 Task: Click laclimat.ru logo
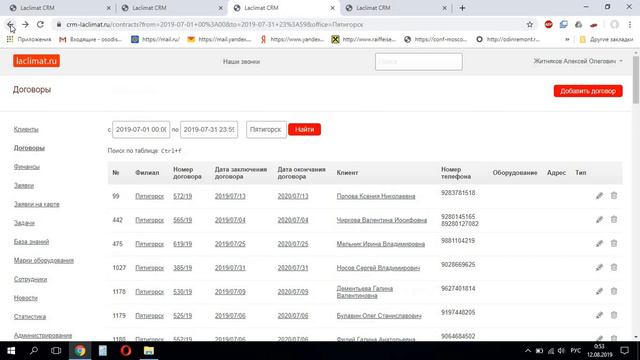pyautogui.click(x=36, y=61)
